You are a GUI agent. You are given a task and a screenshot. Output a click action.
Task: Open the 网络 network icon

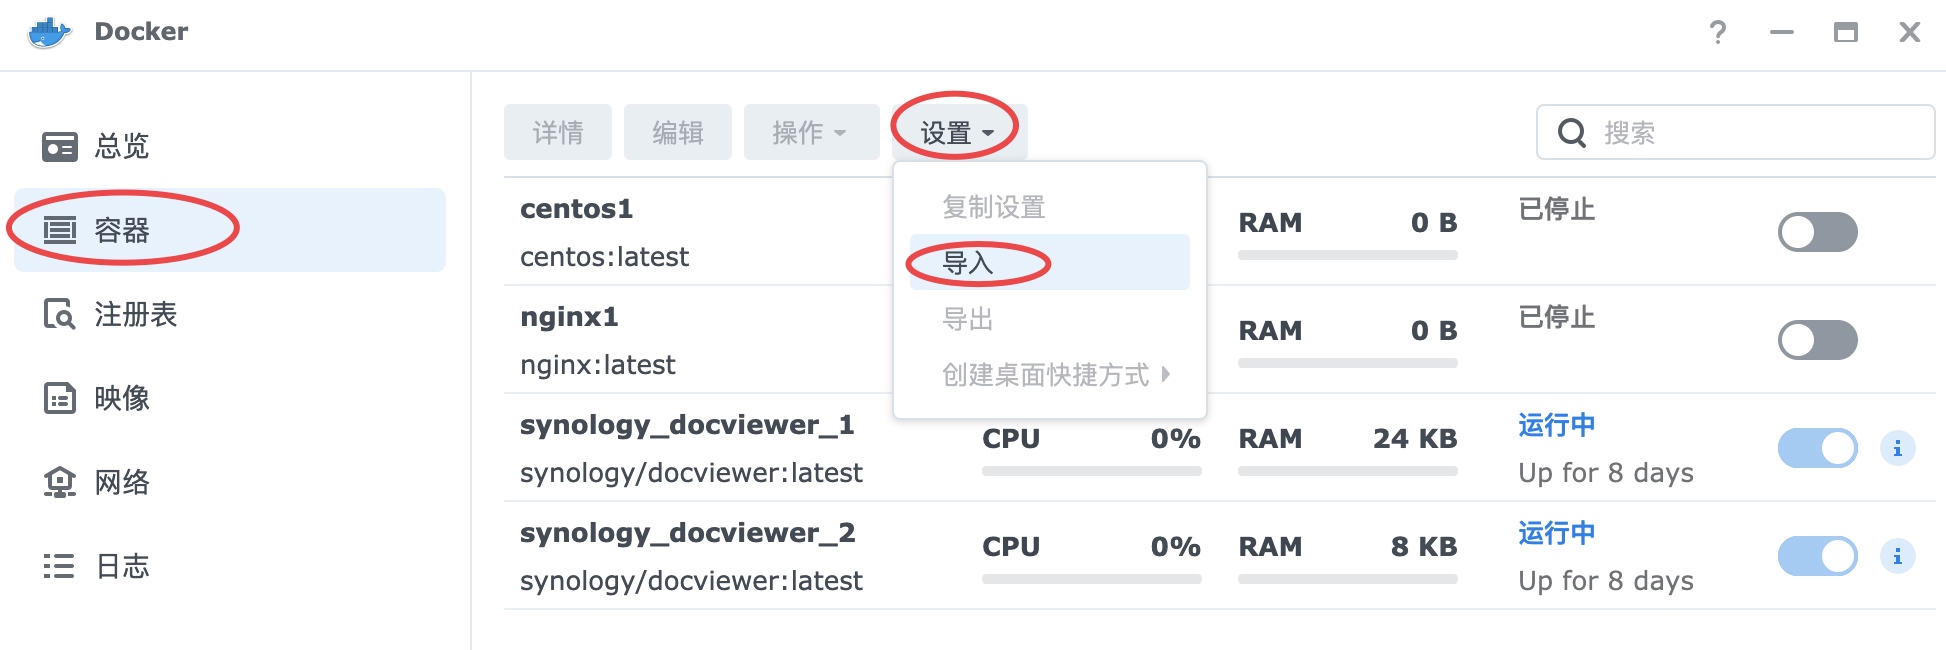point(59,483)
